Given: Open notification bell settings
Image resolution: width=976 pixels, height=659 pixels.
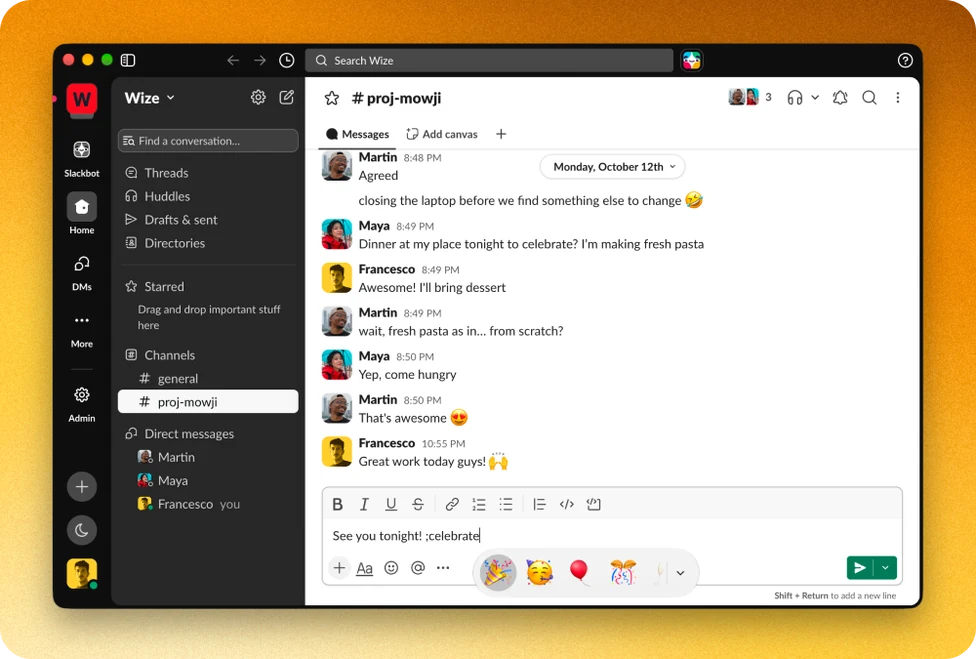Looking at the screenshot, I should 840,98.
